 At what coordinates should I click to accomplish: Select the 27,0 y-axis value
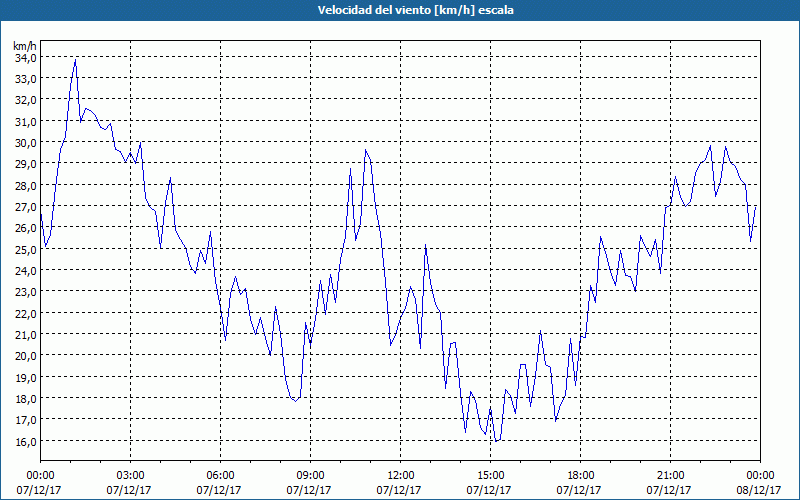(x=25, y=207)
